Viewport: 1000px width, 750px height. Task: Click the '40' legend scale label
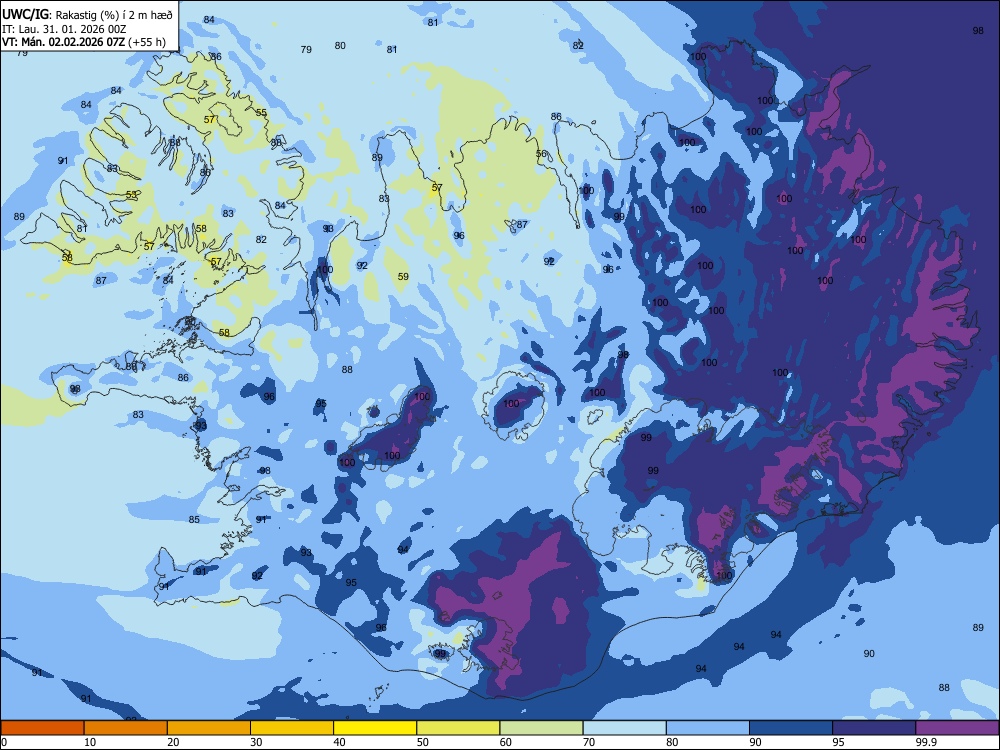[x=339, y=742]
